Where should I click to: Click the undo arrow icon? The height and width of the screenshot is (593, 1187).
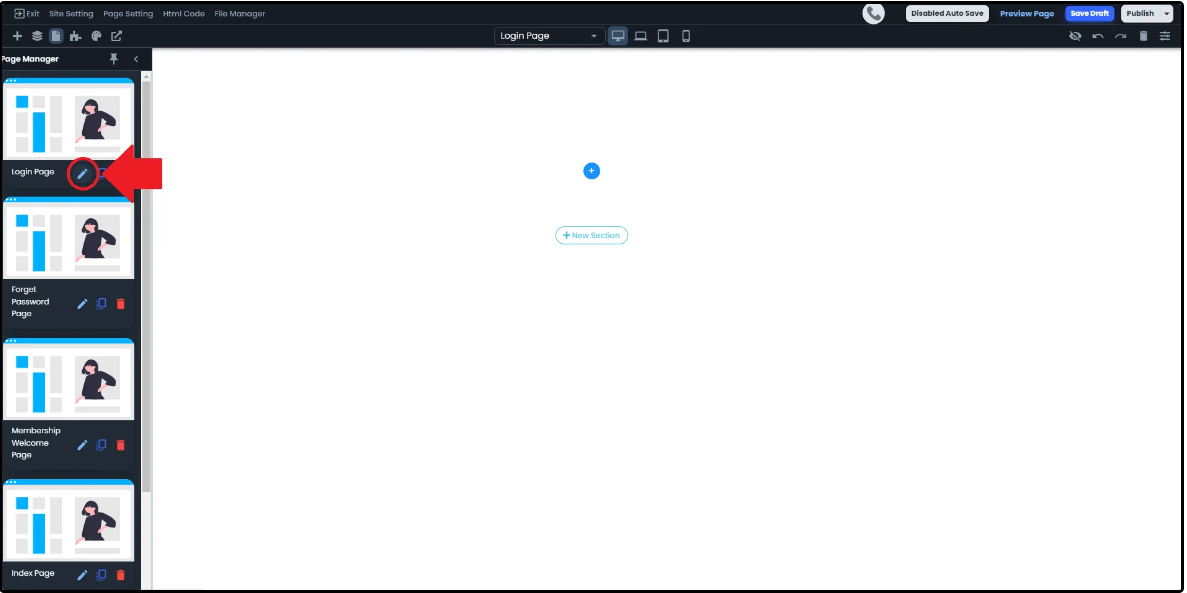tap(1098, 36)
